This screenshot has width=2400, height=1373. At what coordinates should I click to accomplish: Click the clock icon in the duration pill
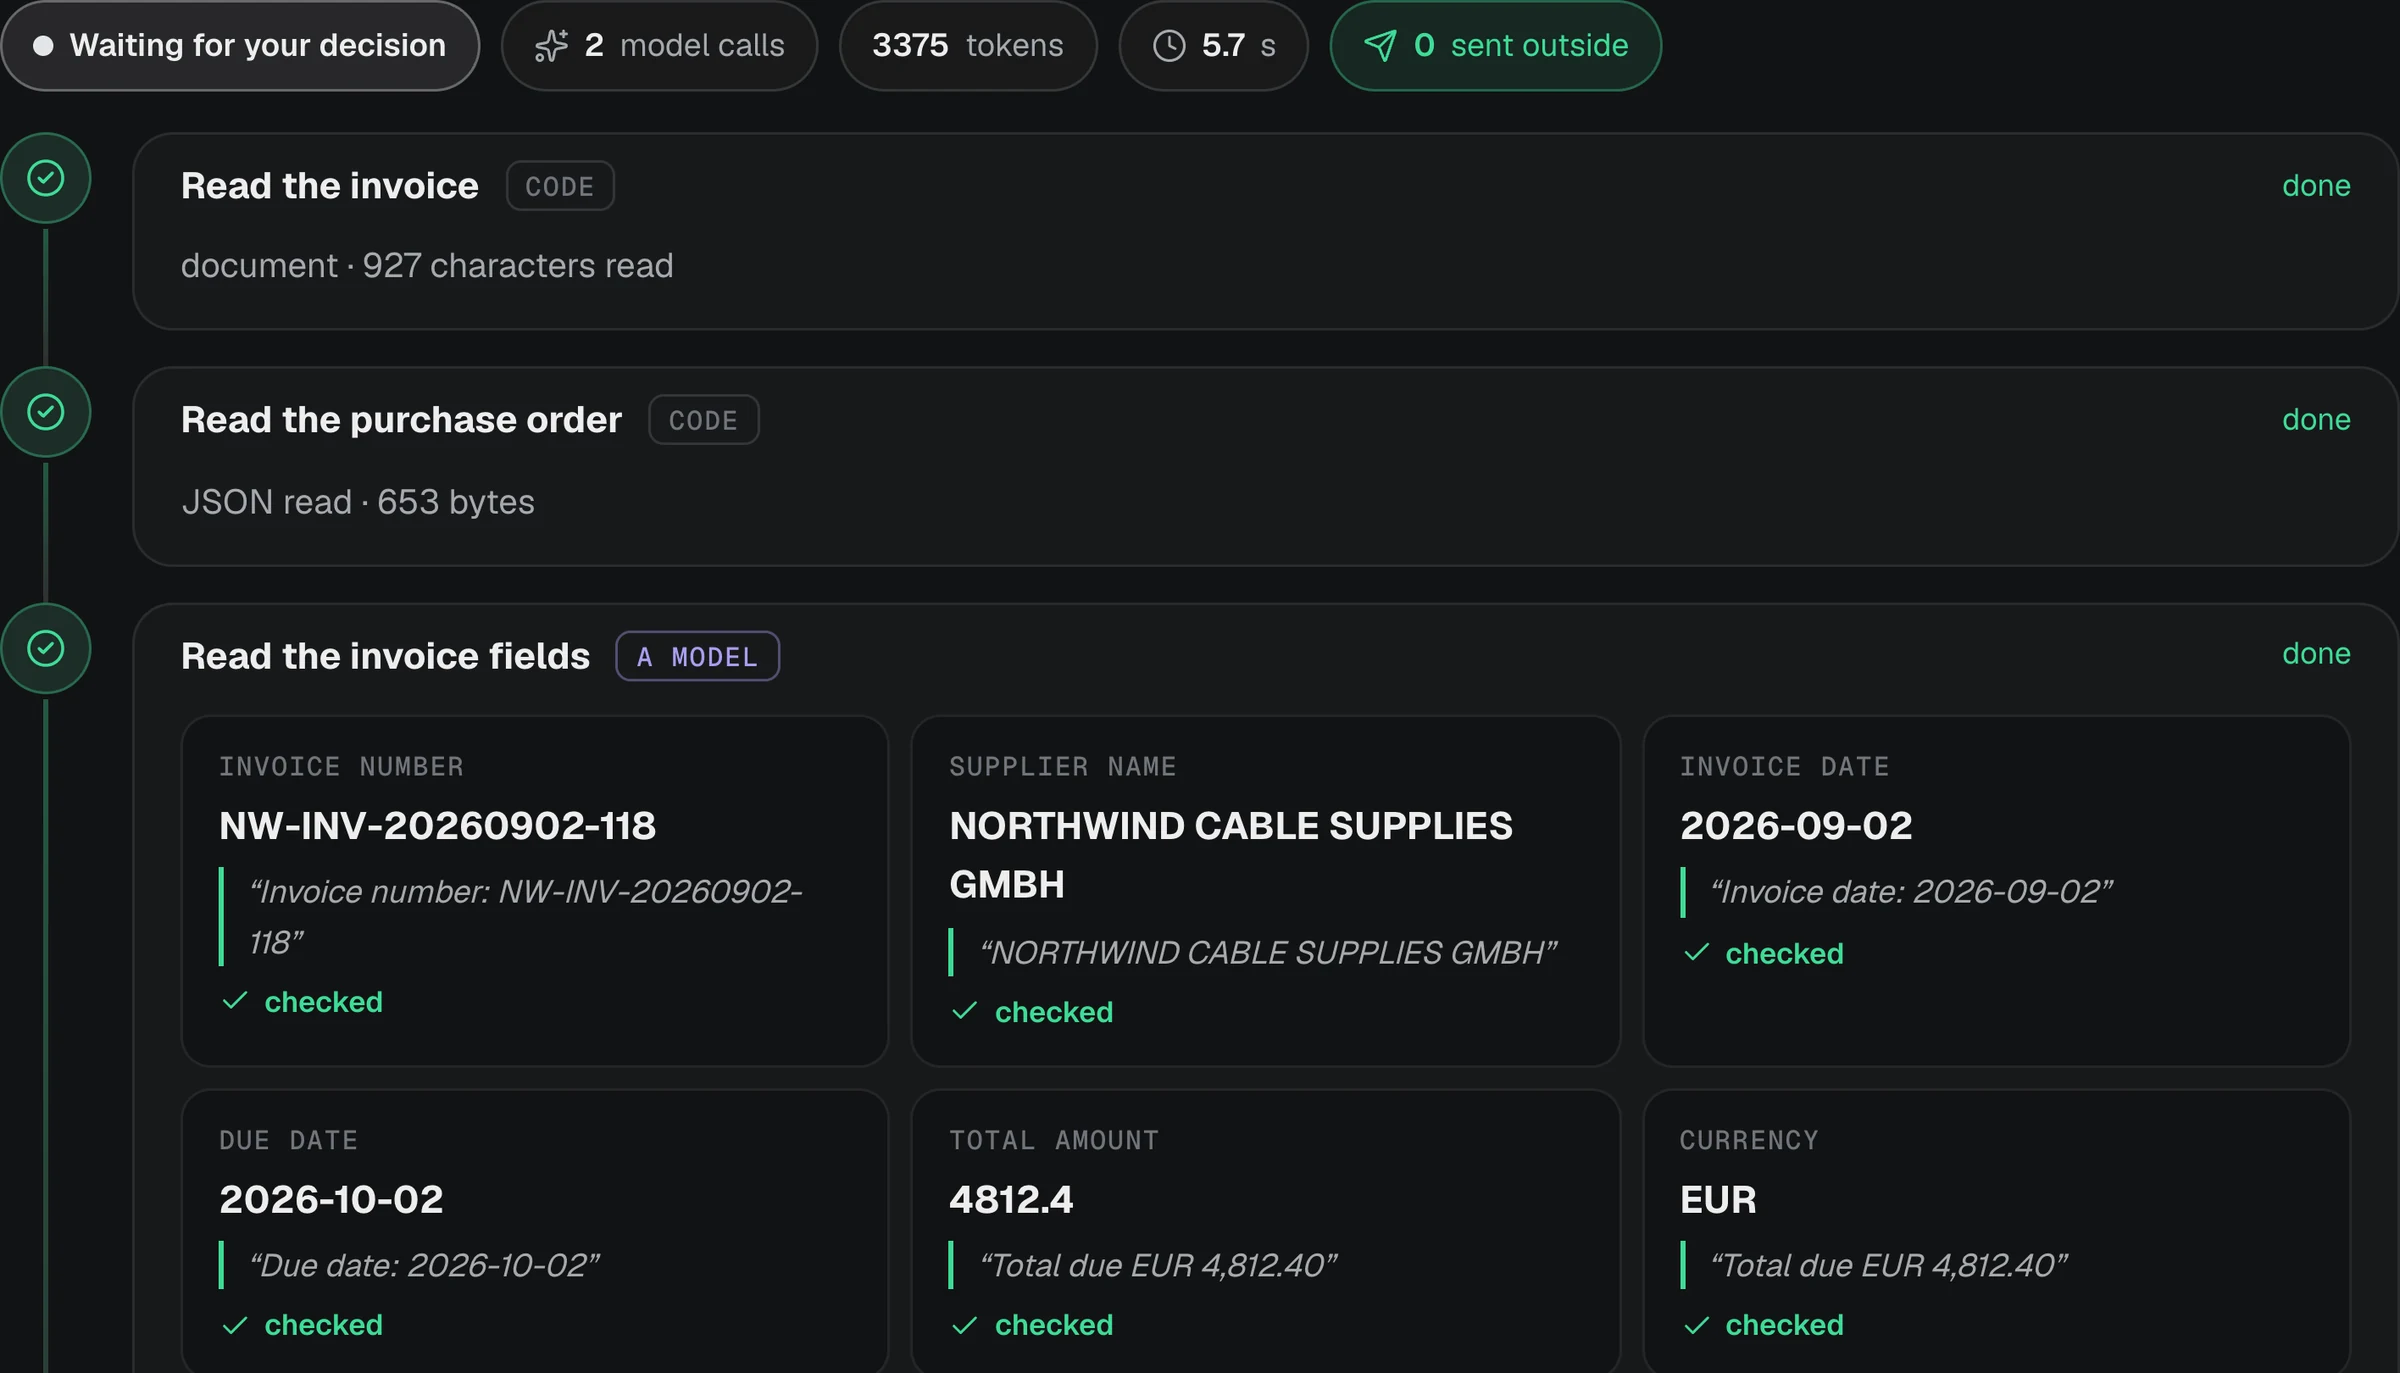[x=1169, y=46]
